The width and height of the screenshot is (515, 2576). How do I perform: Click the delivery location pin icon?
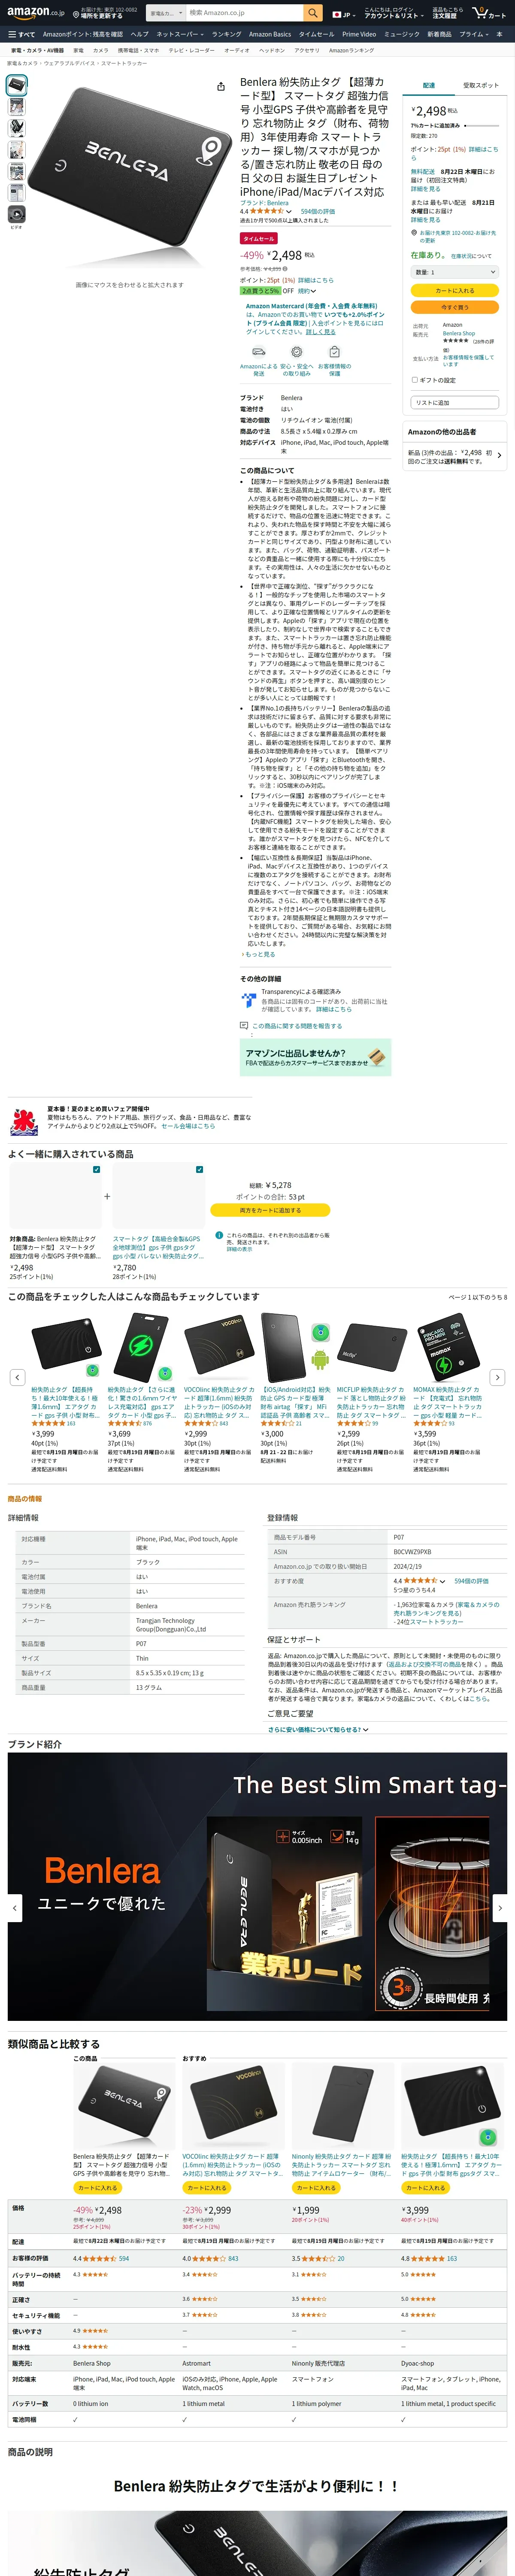tap(76, 14)
